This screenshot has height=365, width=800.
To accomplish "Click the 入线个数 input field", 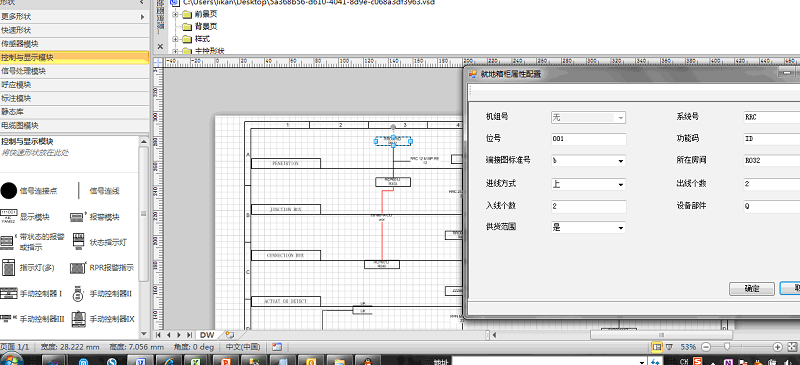I will tap(588, 206).
